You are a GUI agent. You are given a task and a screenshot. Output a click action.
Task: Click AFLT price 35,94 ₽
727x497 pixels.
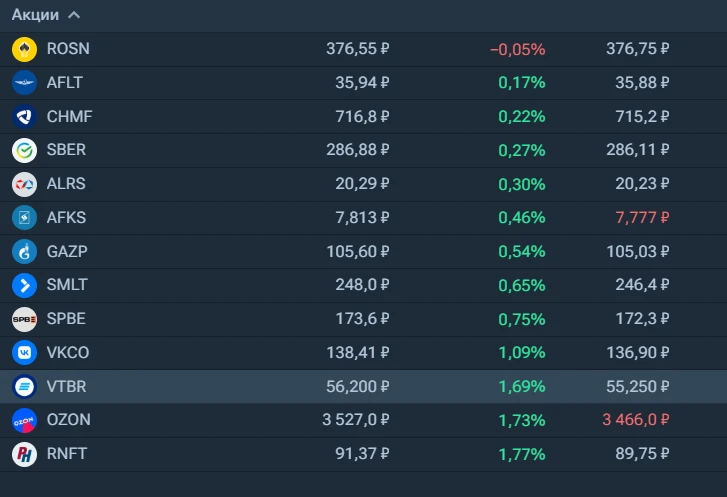pyautogui.click(x=362, y=83)
